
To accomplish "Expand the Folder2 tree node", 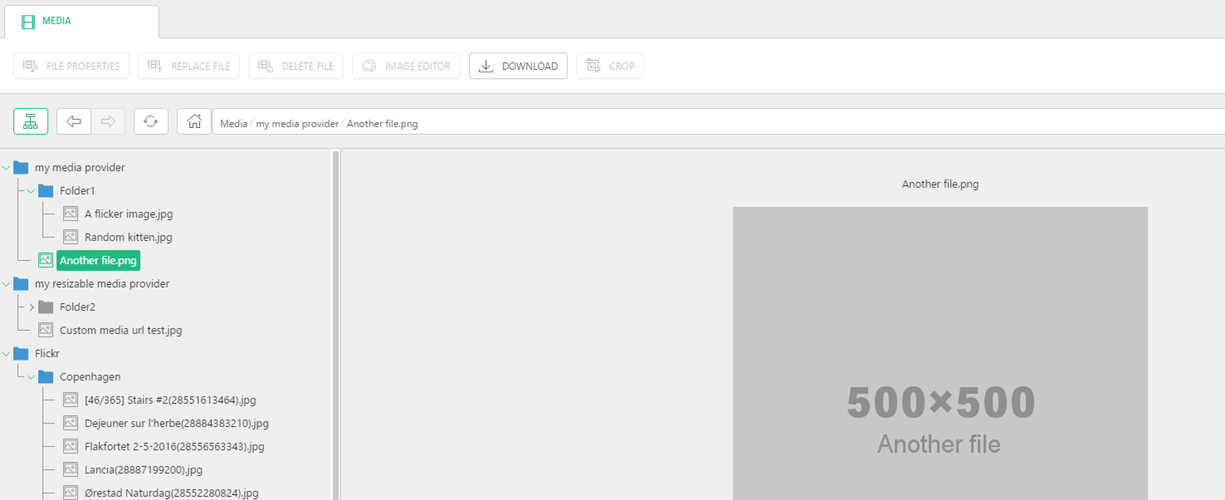I will click(31, 307).
